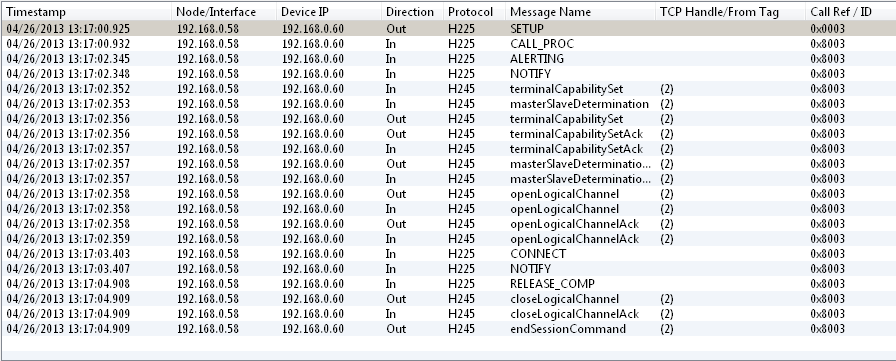Select the endSessionCommand message row
Image resolution: width=896 pixels, height=361 pixels.
click(449, 329)
